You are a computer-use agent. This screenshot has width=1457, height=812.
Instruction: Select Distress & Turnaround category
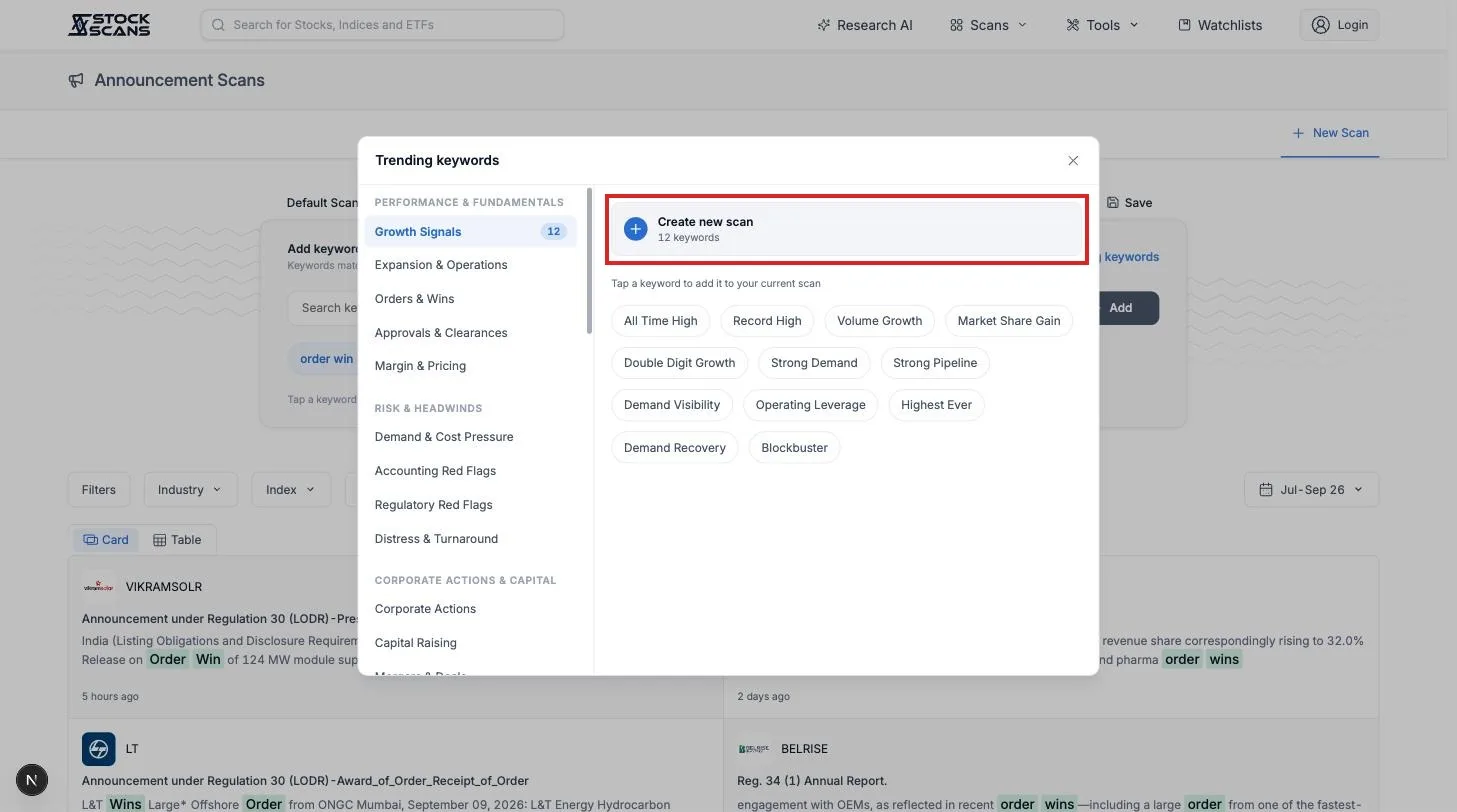point(470,539)
